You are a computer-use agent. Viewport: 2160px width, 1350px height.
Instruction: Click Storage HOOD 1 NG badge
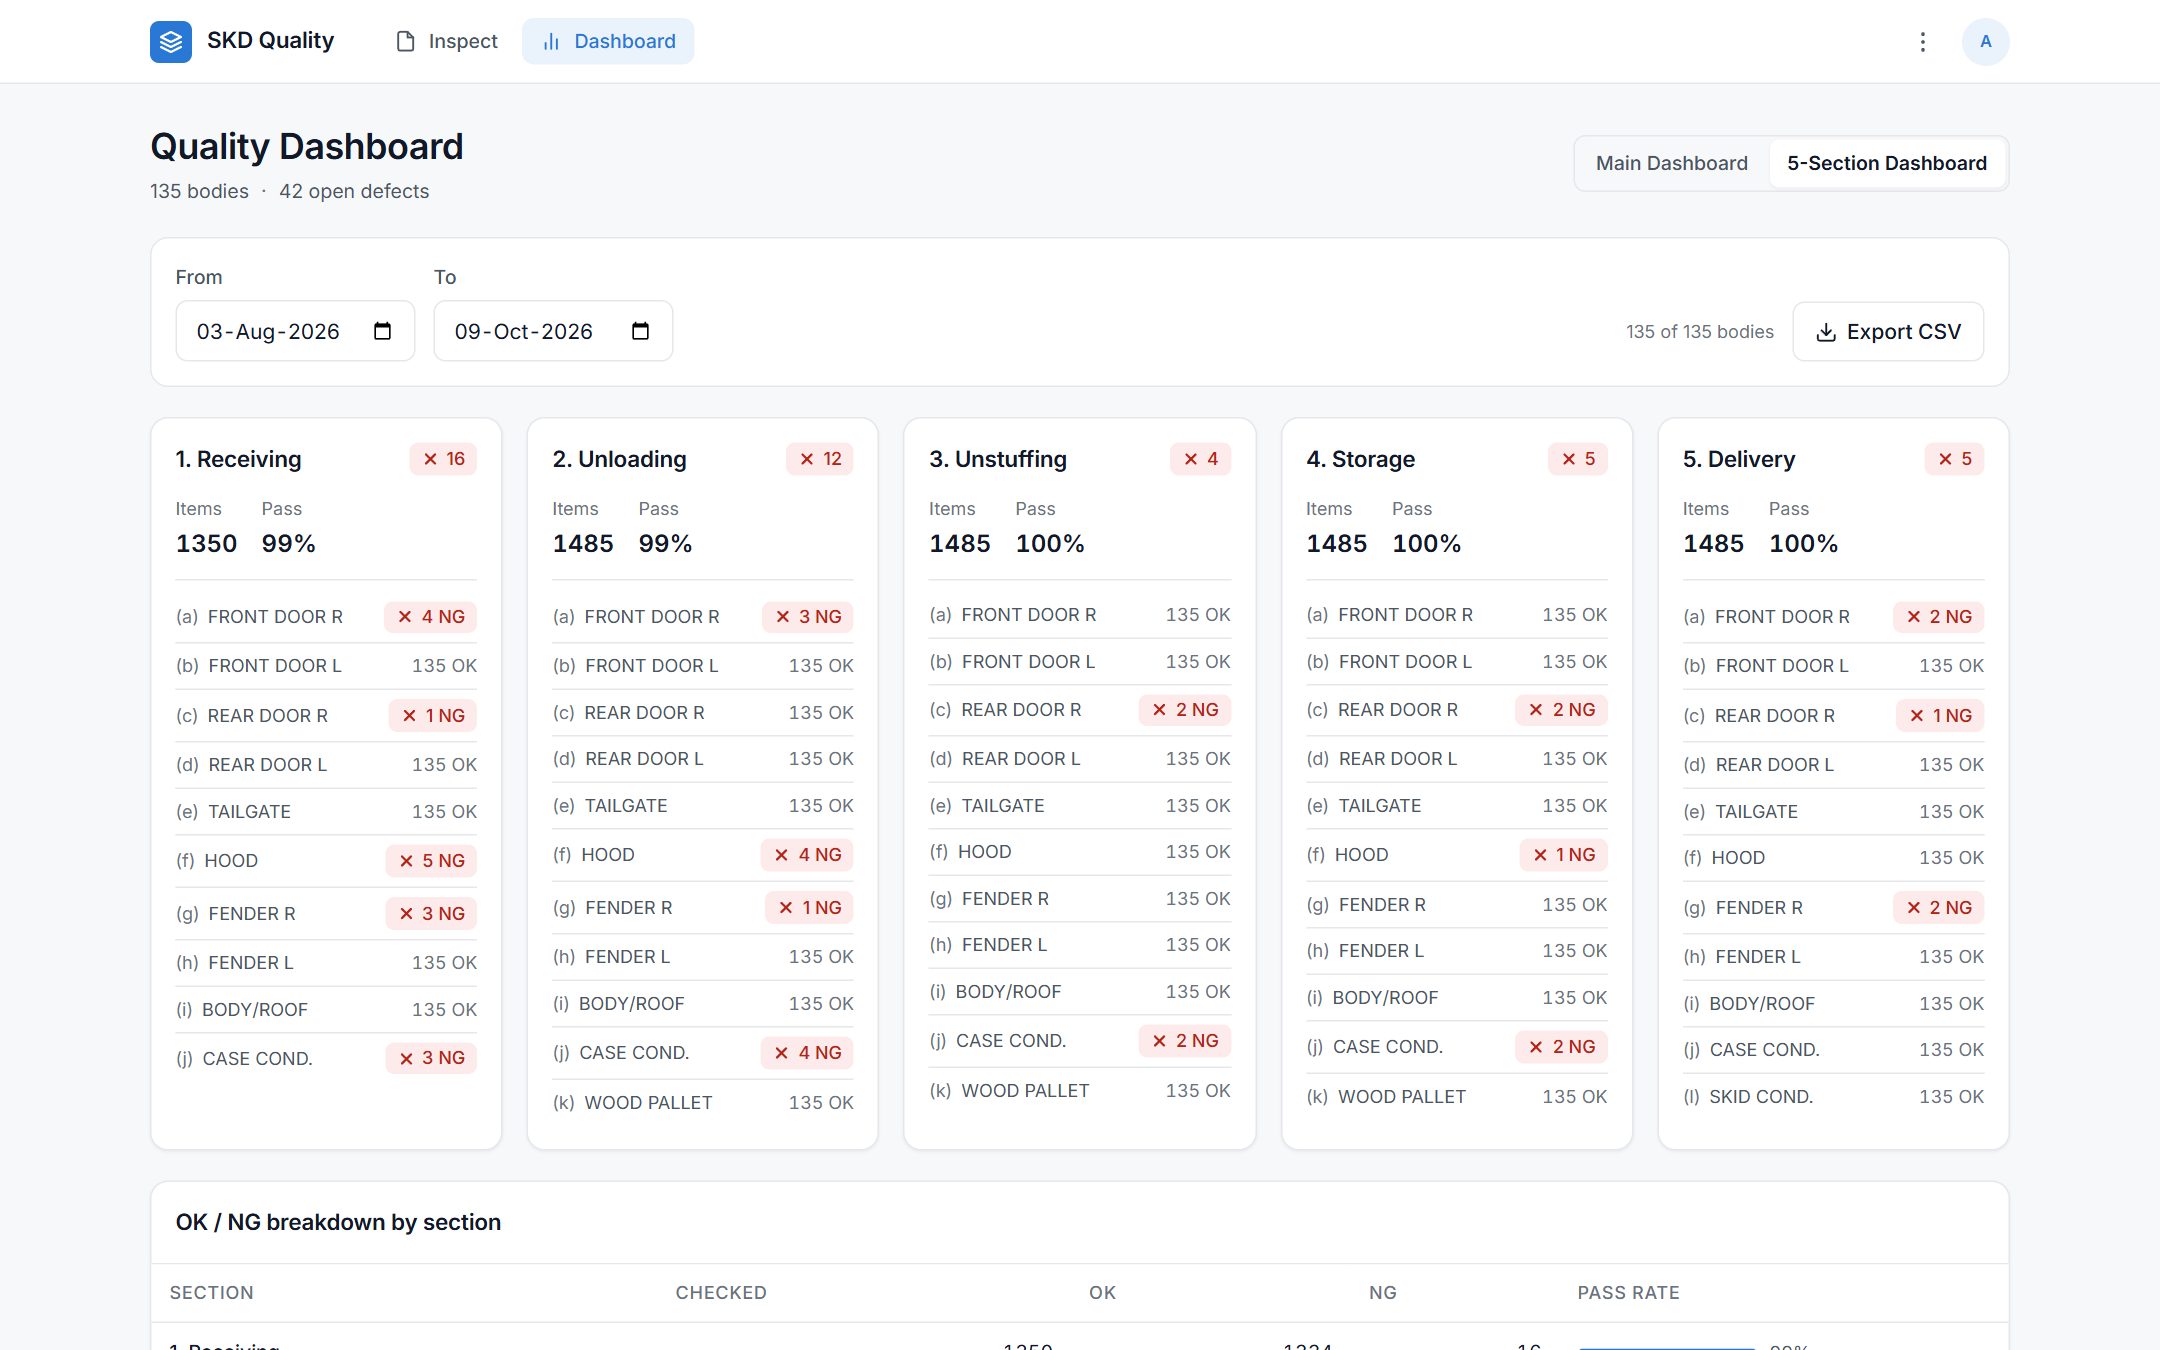1564,855
